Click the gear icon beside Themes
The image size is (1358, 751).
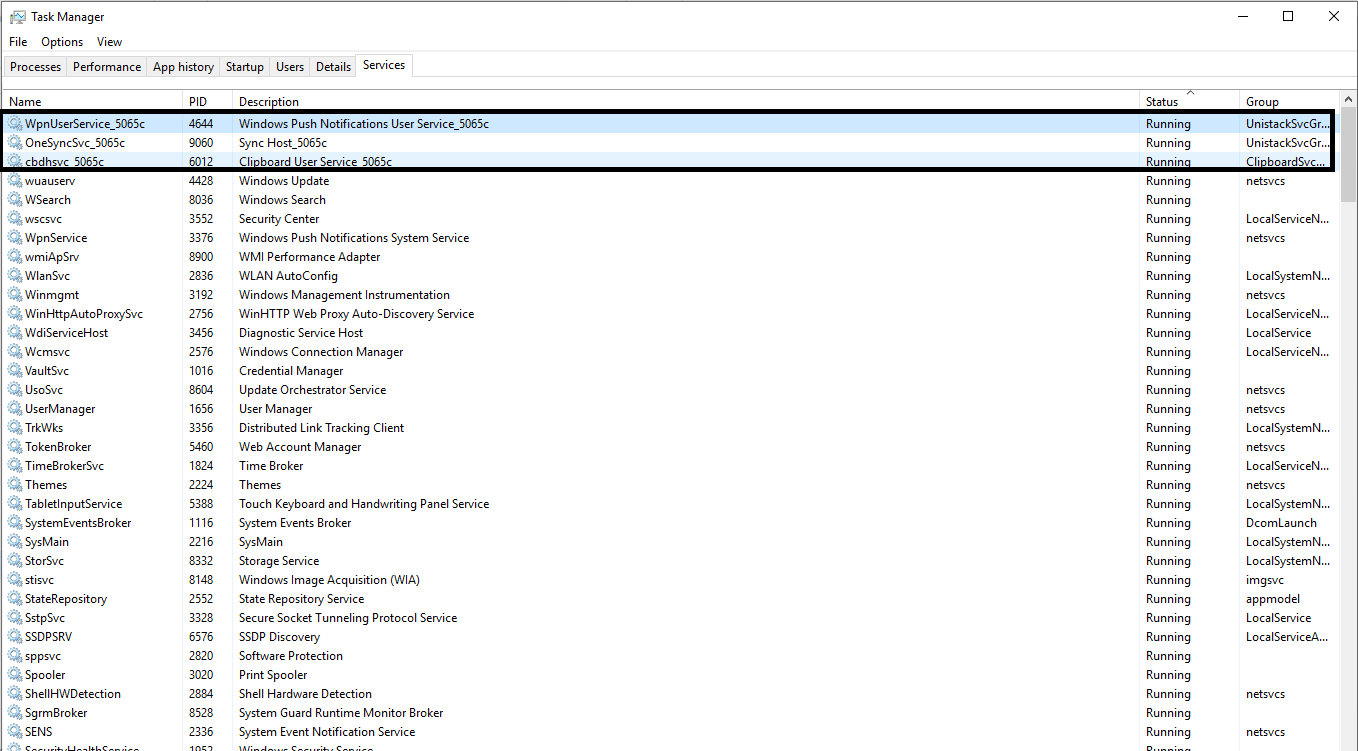(15, 485)
